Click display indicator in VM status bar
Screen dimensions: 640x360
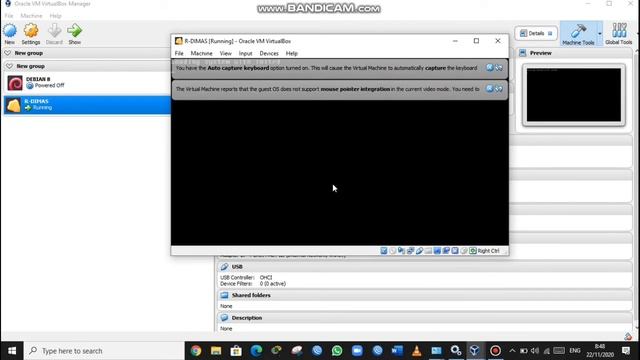pos(437,251)
